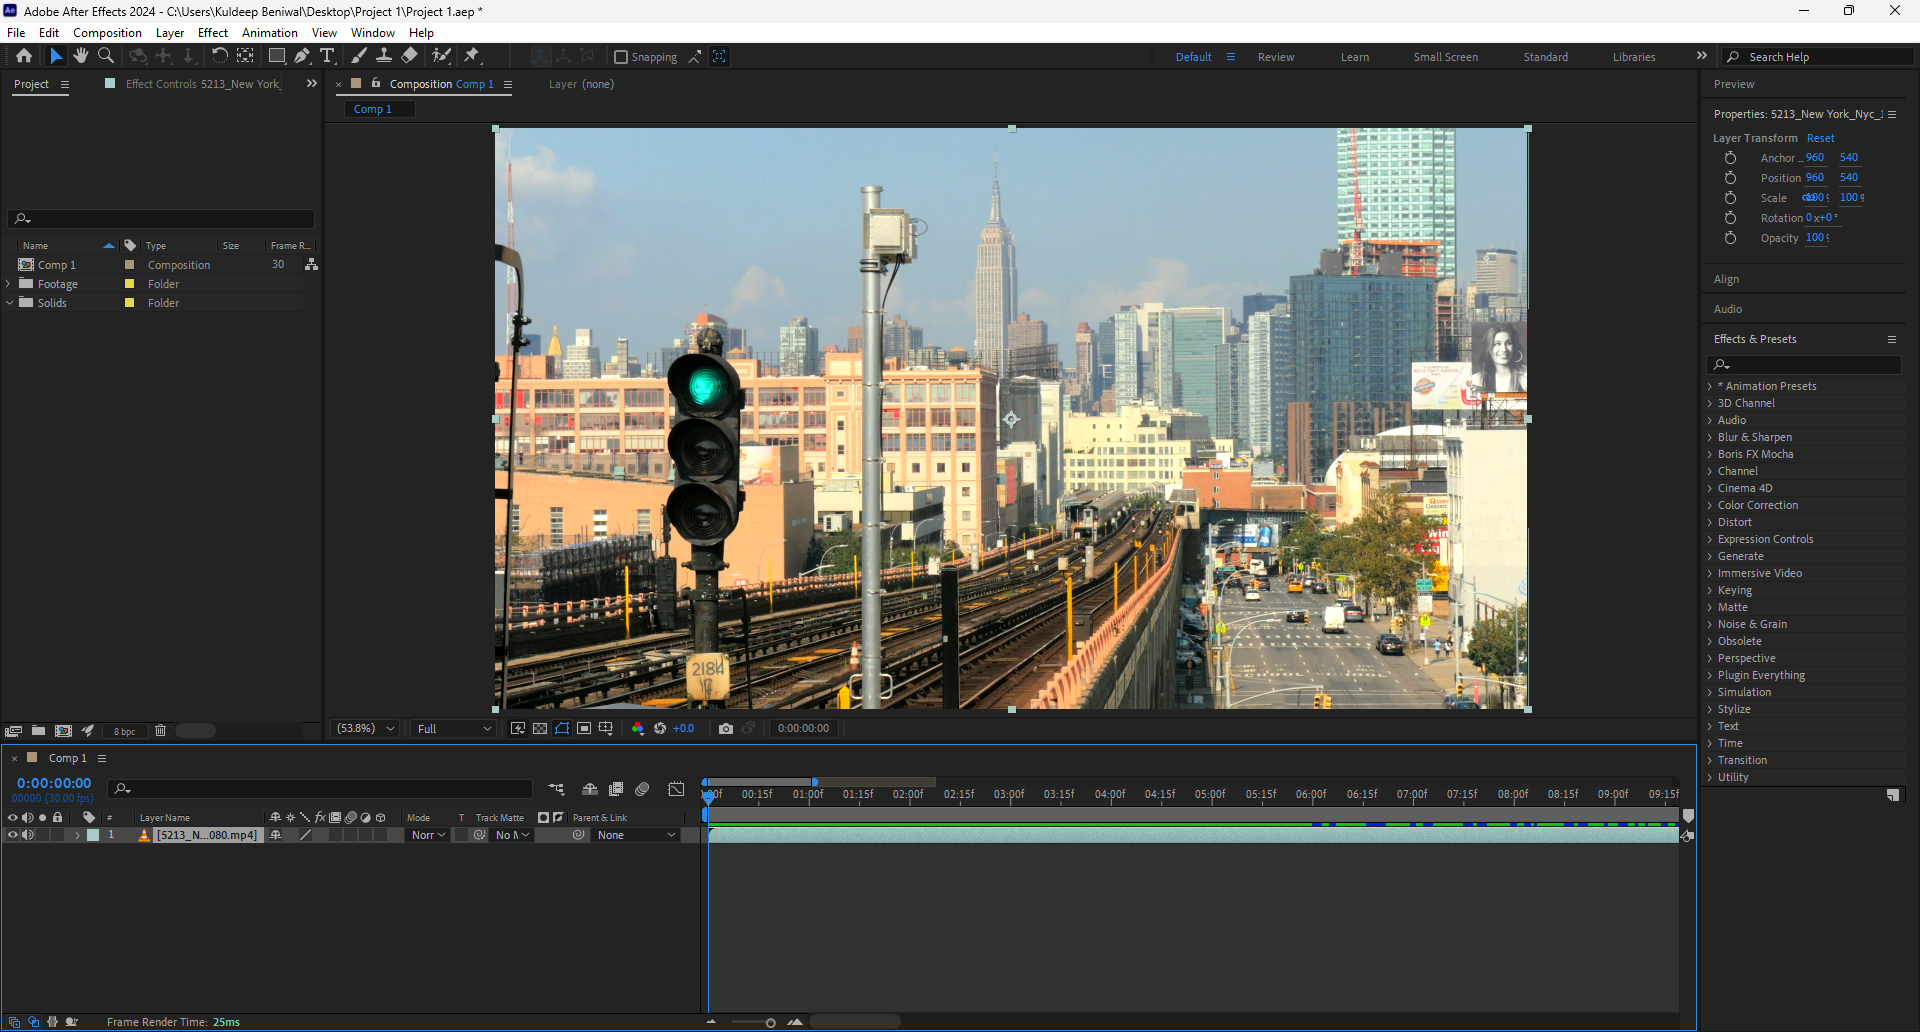This screenshot has height=1032, width=1920.
Task: Select the Puppet Pin tool
Action: (x=472, y=56)
